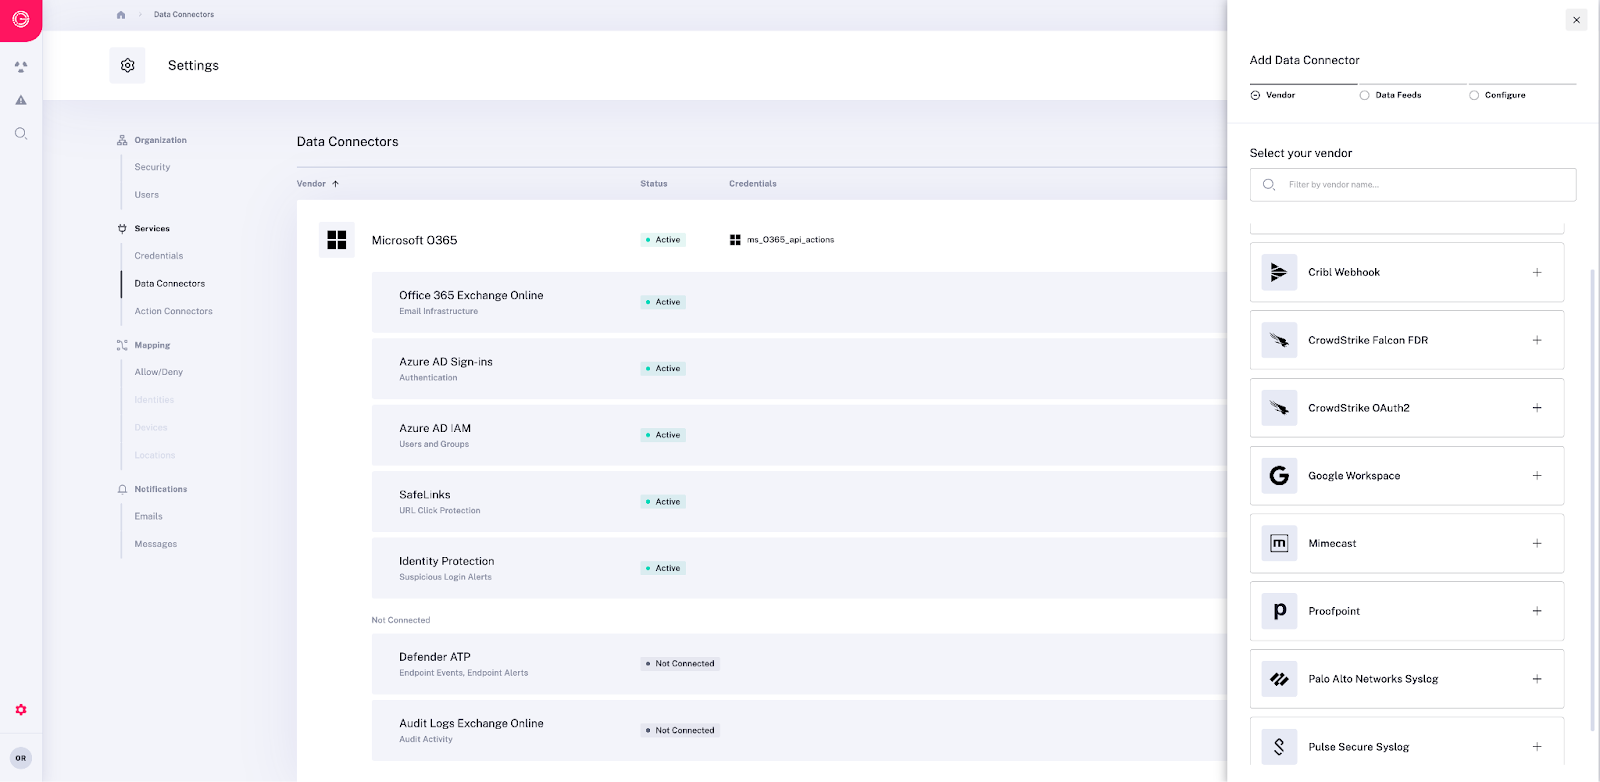This screenshot has width=1600, height=782.
Task: Click the CrowdStrike Falcon FDR vendor icon
Action: pyautogui.click(x=1279, y=340)
